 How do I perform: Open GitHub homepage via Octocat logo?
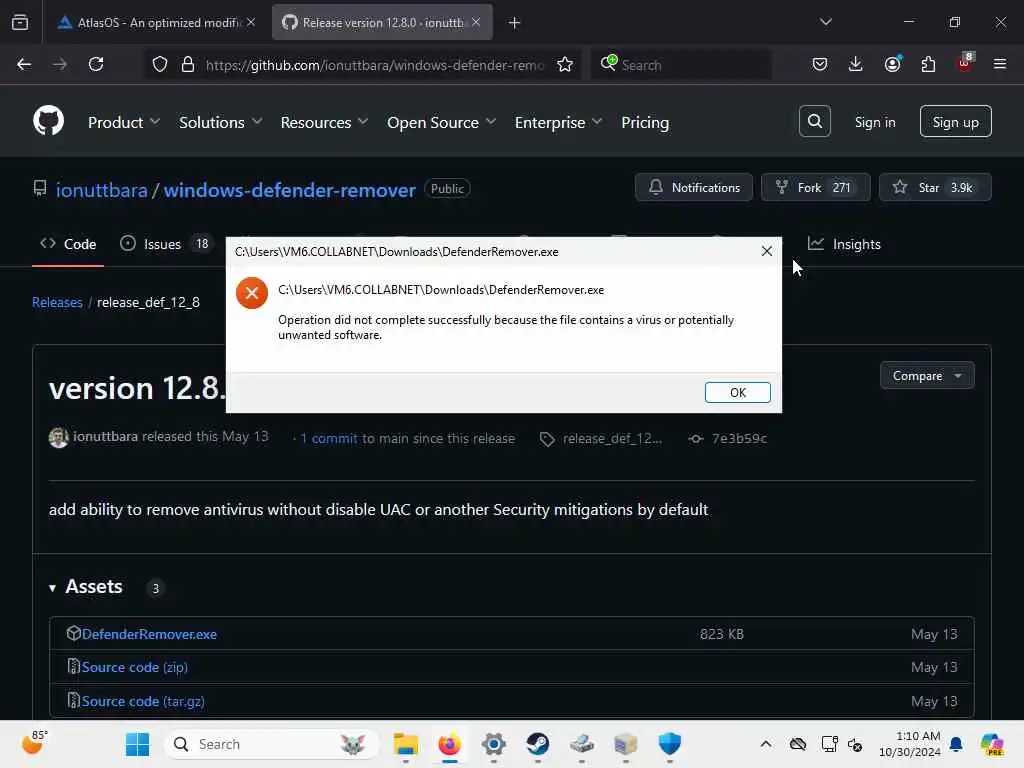[48, 121]
